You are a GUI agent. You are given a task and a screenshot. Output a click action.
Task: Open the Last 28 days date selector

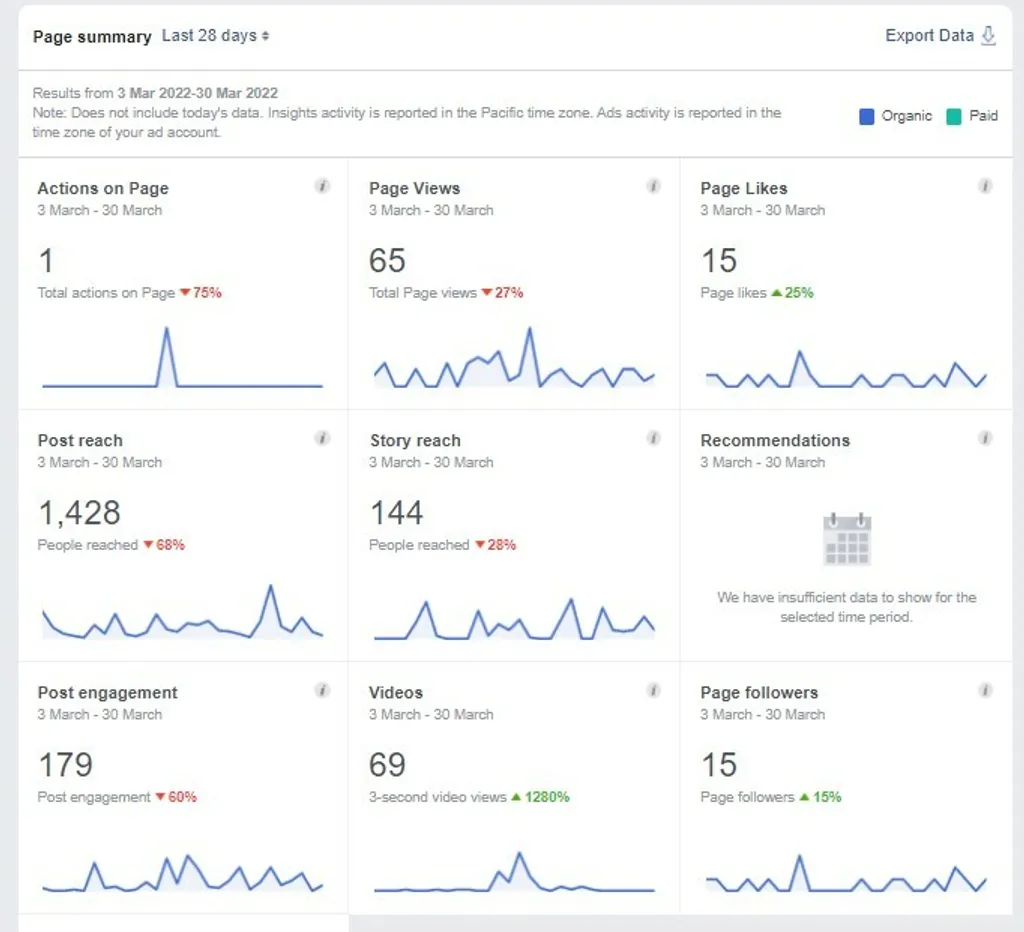(214, 35)
